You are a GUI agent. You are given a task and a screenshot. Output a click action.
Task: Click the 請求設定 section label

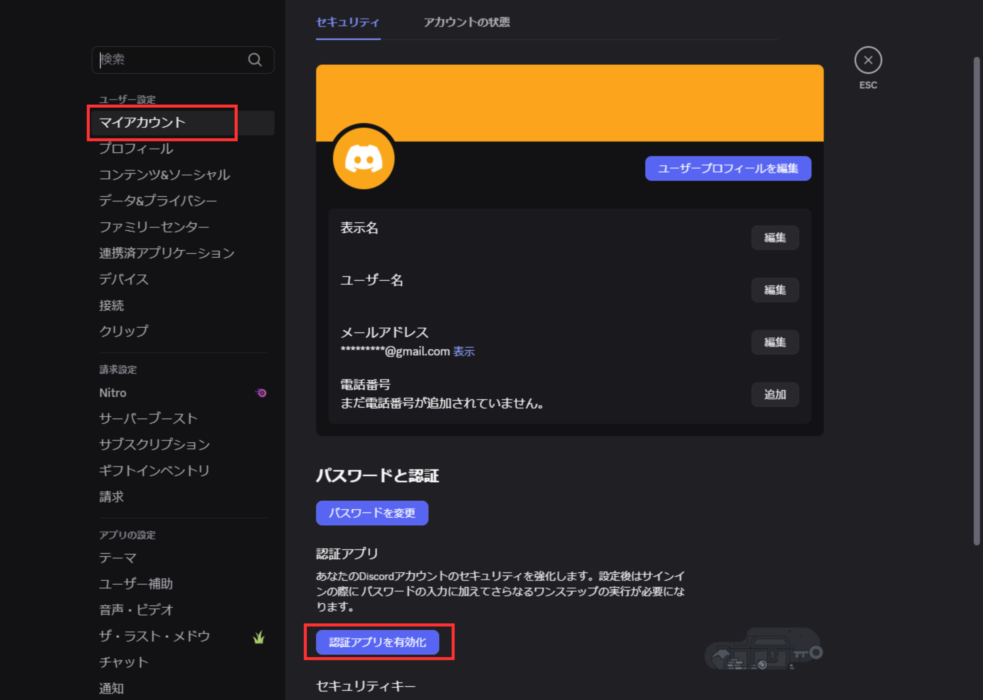[118, 370]
